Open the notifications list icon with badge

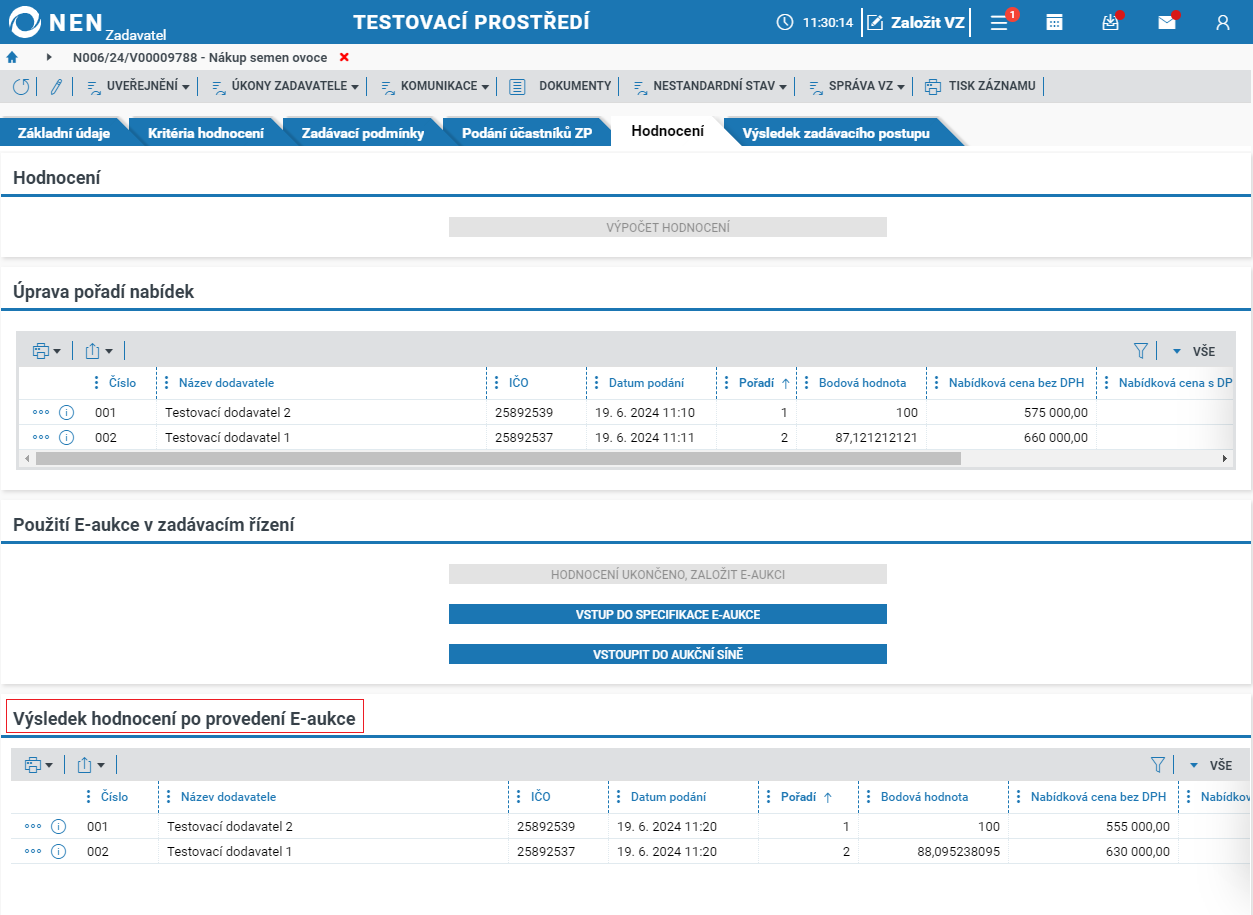tap(999, 22)
